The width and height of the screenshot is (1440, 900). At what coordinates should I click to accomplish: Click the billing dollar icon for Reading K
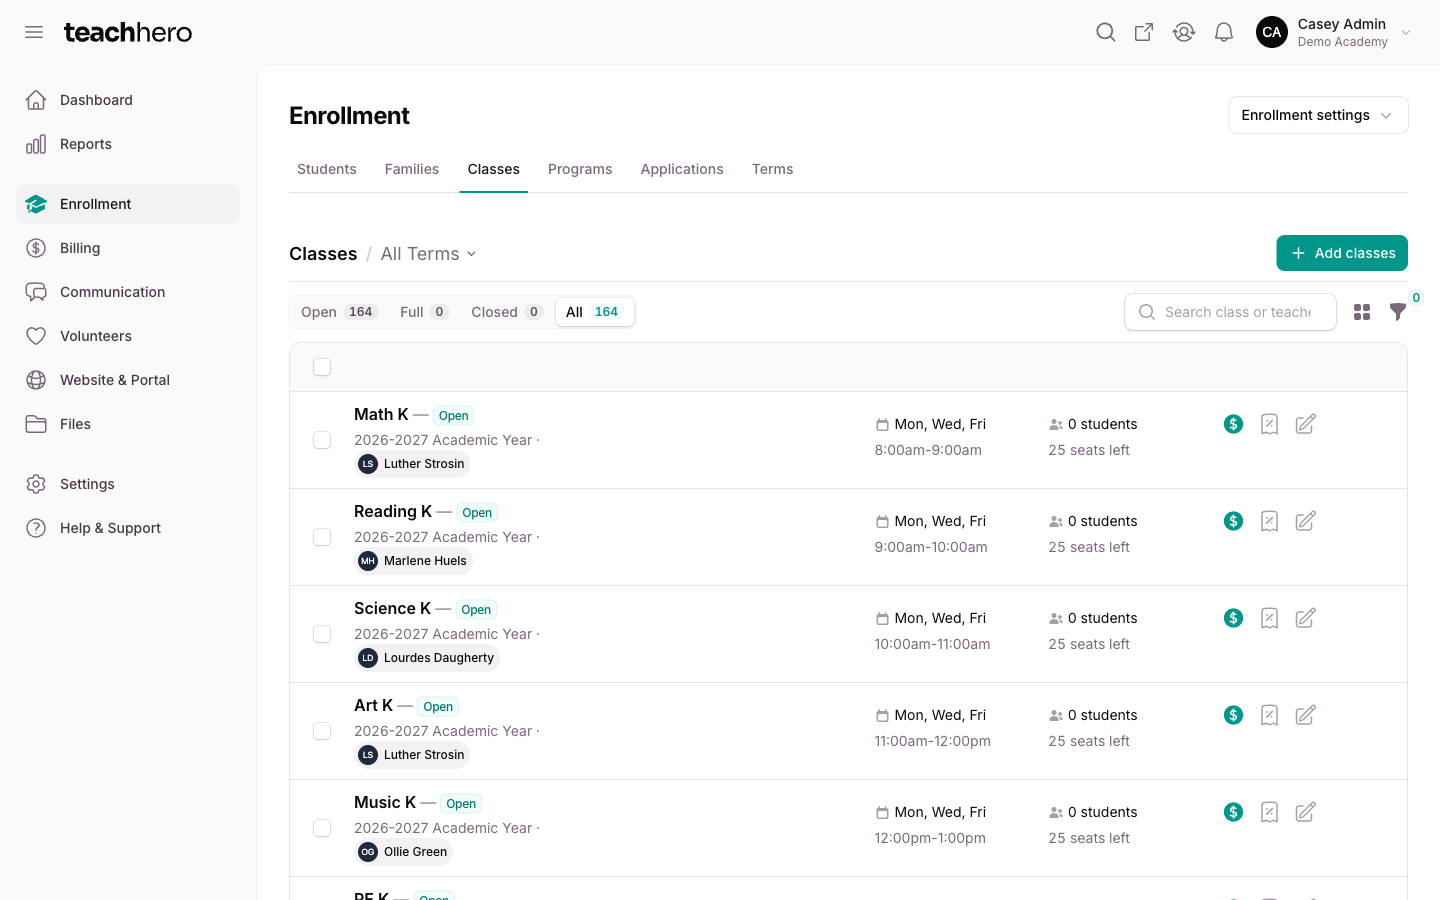click(x=1233, y=521)
